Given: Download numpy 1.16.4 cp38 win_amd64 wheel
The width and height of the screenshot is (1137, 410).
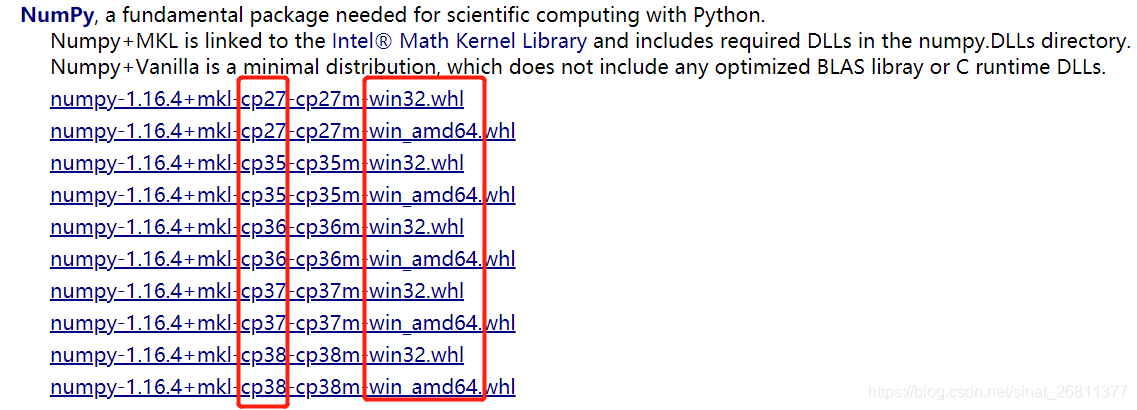Looking at the screenshot, I should click(283, 387).
